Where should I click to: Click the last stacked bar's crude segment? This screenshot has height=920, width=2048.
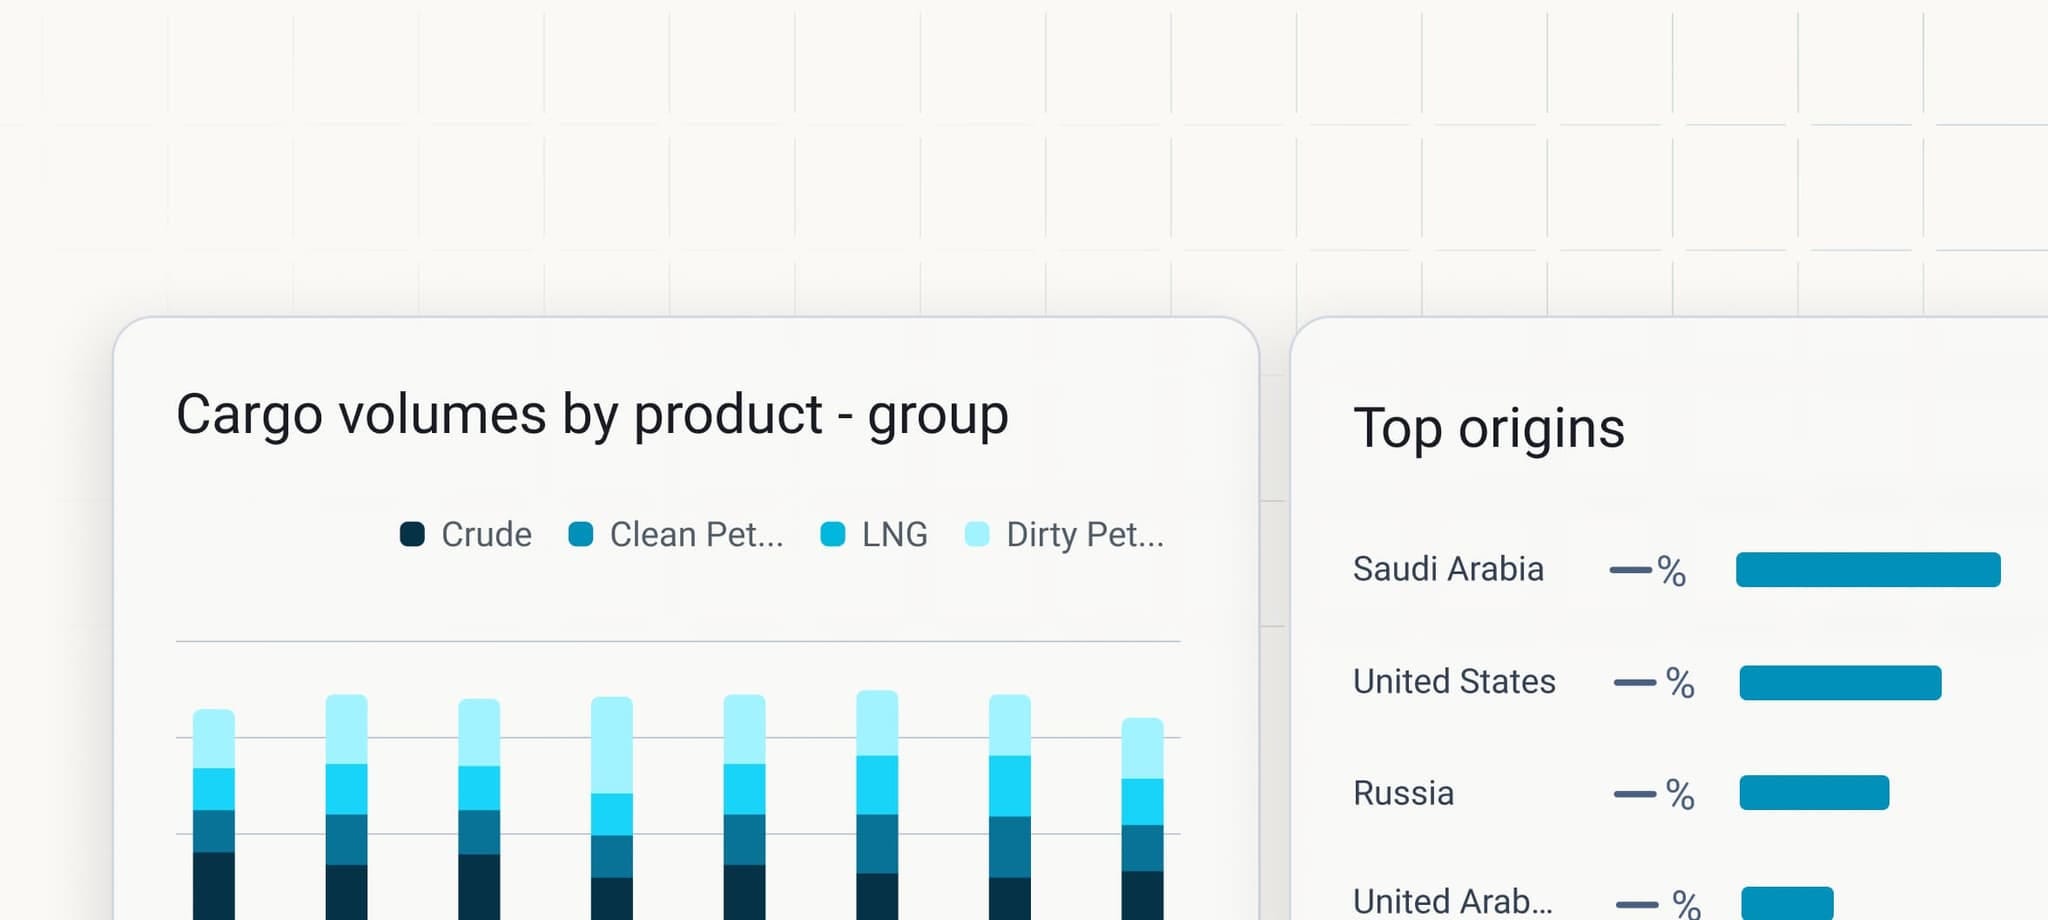click(x=1142, y=896)
